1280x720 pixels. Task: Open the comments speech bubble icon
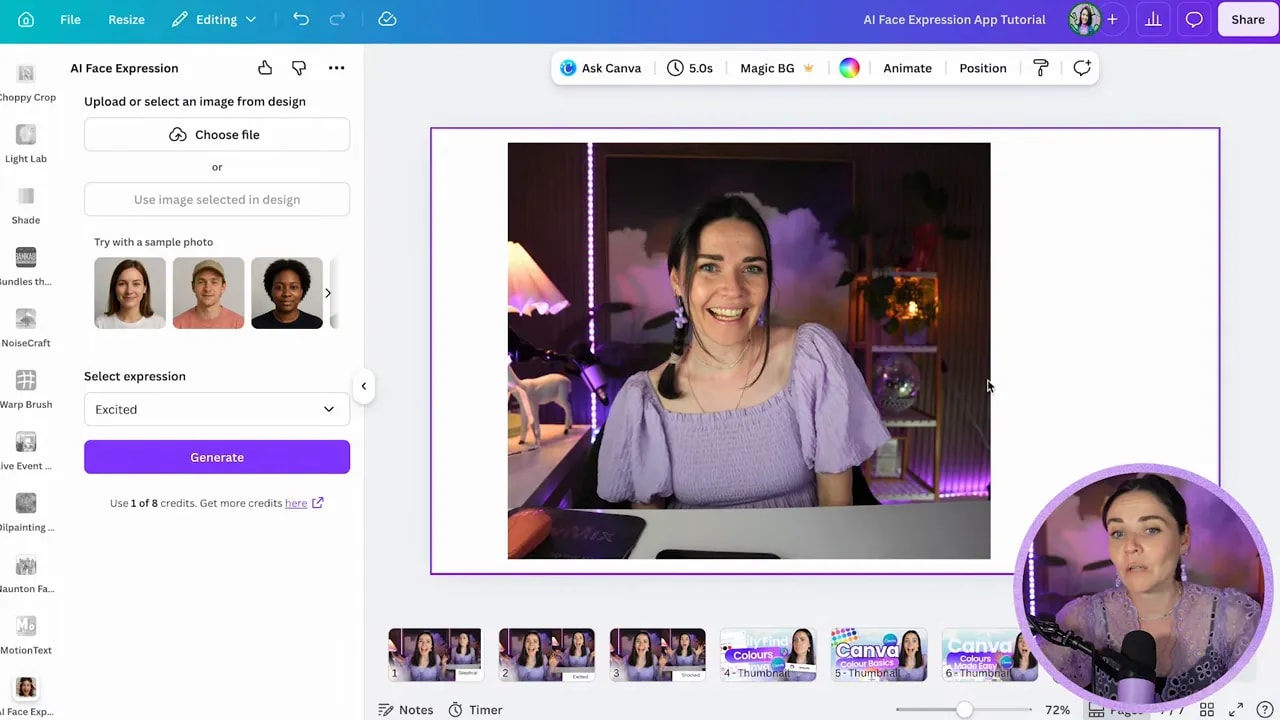tap(1194, 19)
